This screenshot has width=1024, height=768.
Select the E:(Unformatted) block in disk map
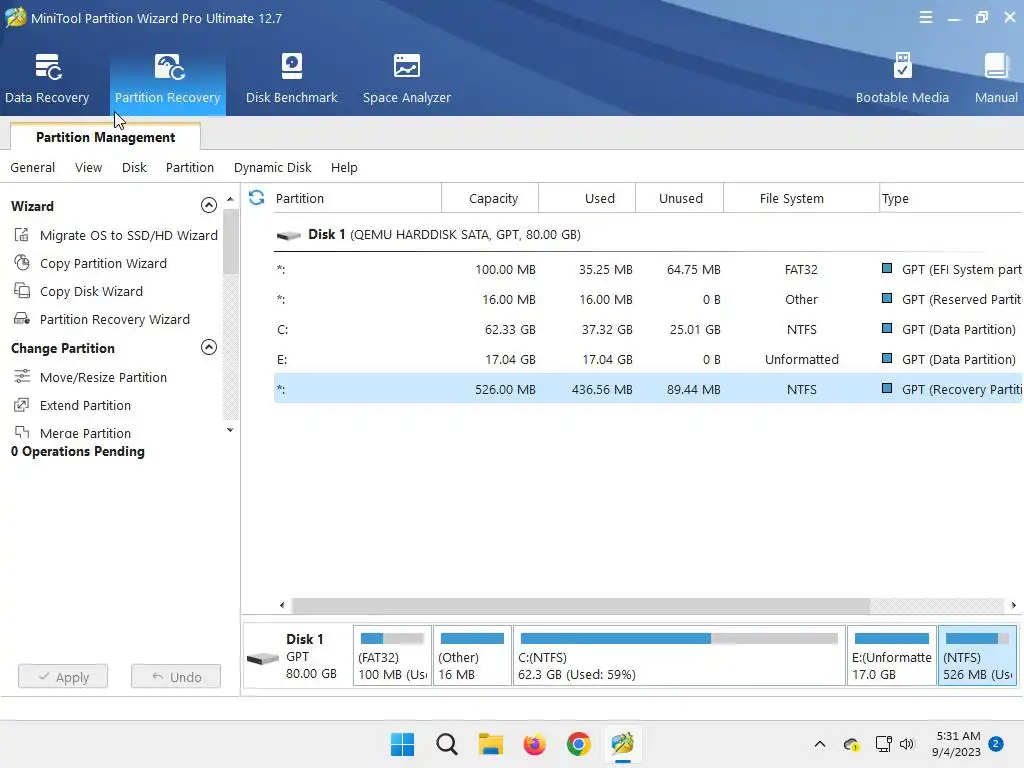891,656
